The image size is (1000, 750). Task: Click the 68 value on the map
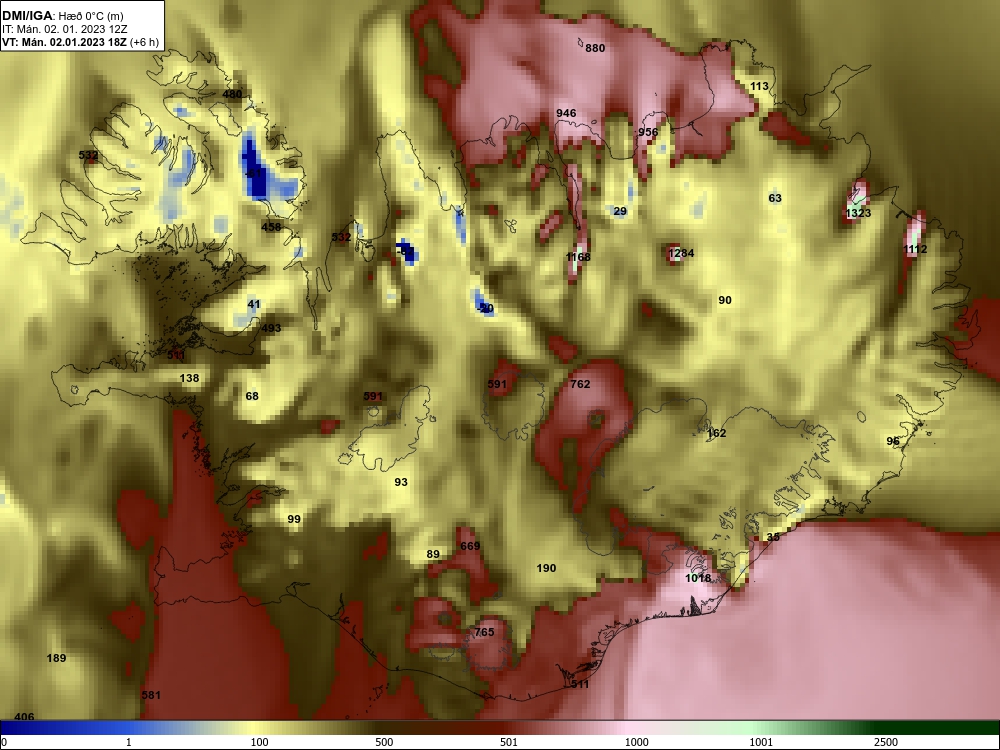tap(252, 396)
